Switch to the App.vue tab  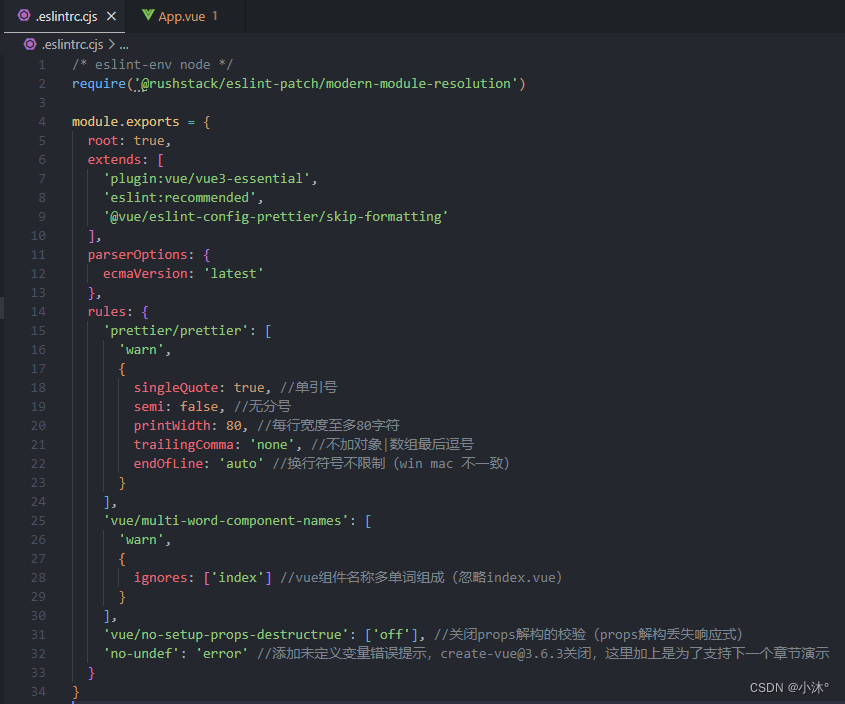(x=180, y=16)
